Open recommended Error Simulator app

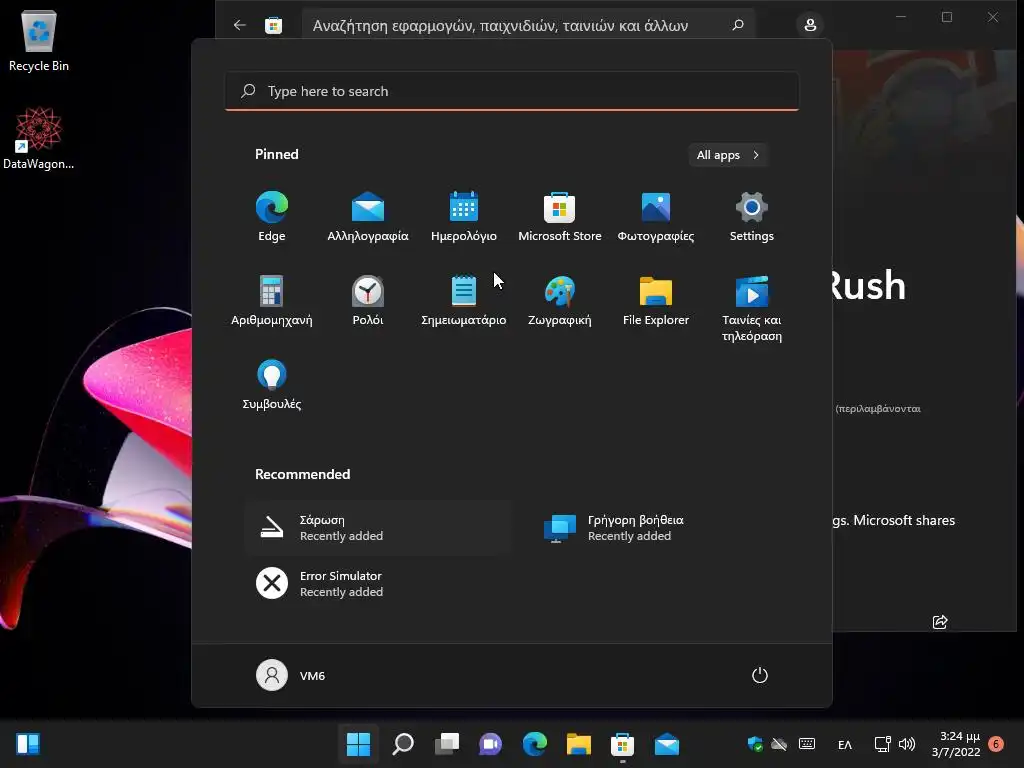point(379,584)
